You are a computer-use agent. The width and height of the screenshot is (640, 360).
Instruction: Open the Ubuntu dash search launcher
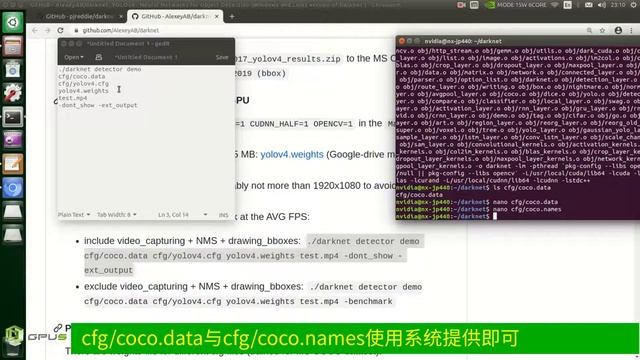point(13,22)
